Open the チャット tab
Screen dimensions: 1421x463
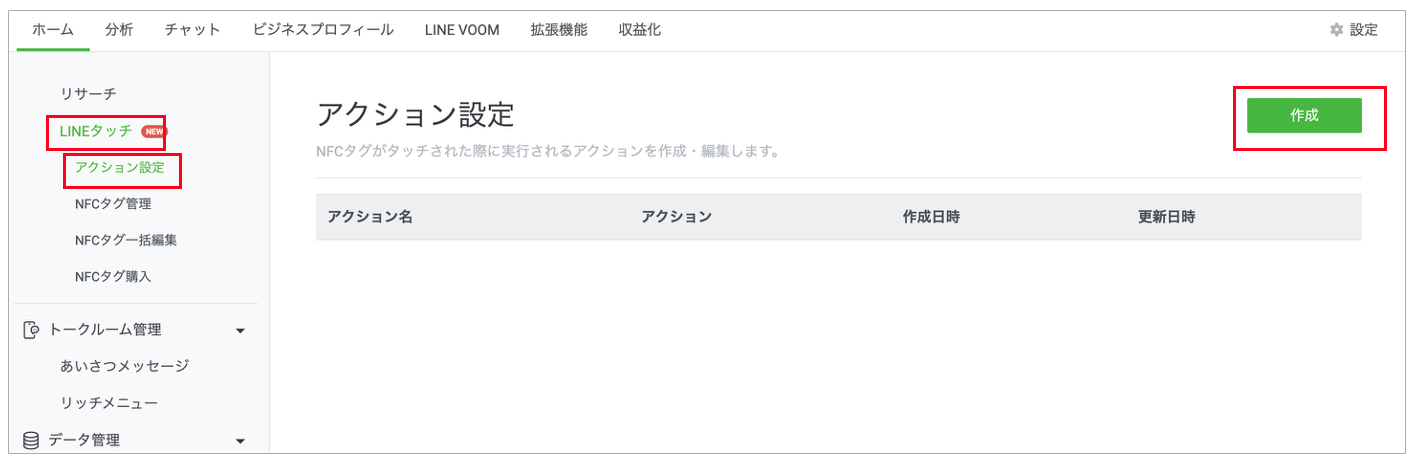point(193,30)
